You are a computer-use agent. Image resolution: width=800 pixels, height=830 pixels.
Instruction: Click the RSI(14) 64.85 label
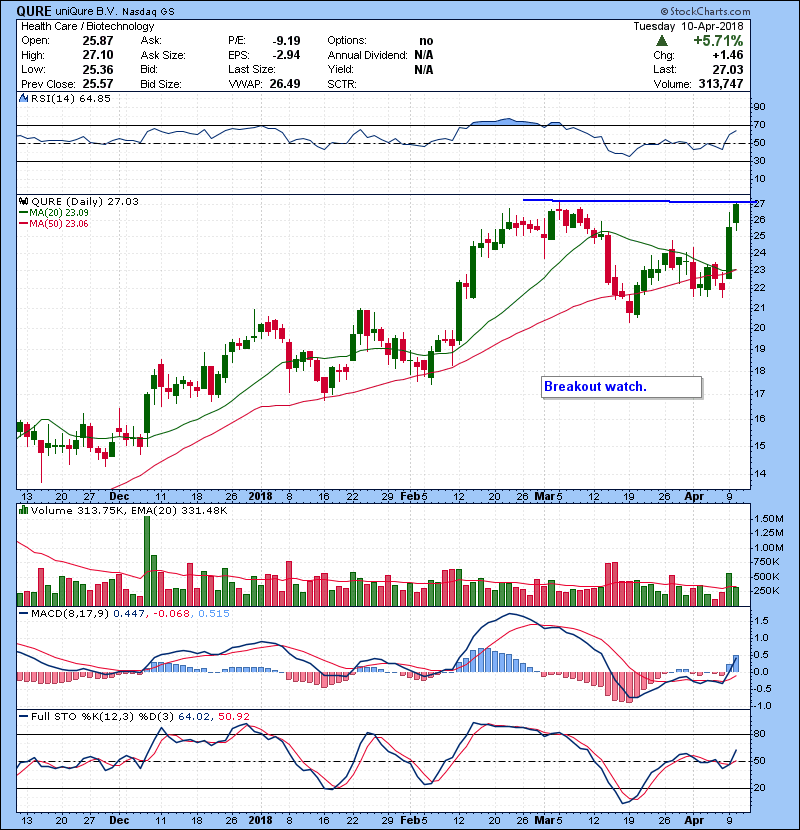[x=71, y=98]
